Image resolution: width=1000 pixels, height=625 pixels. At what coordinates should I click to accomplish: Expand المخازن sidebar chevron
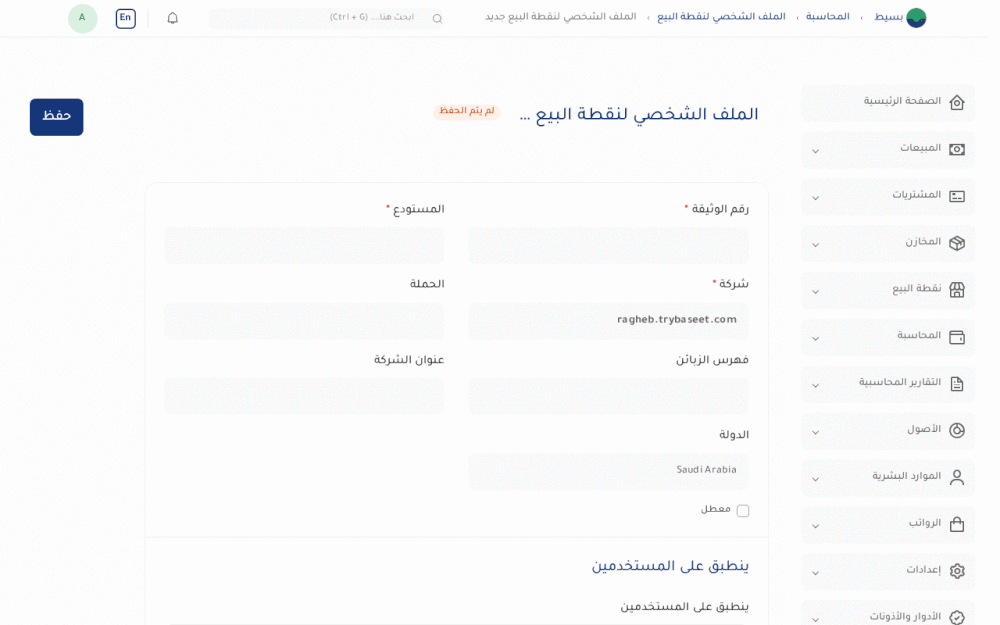(815, 245)
